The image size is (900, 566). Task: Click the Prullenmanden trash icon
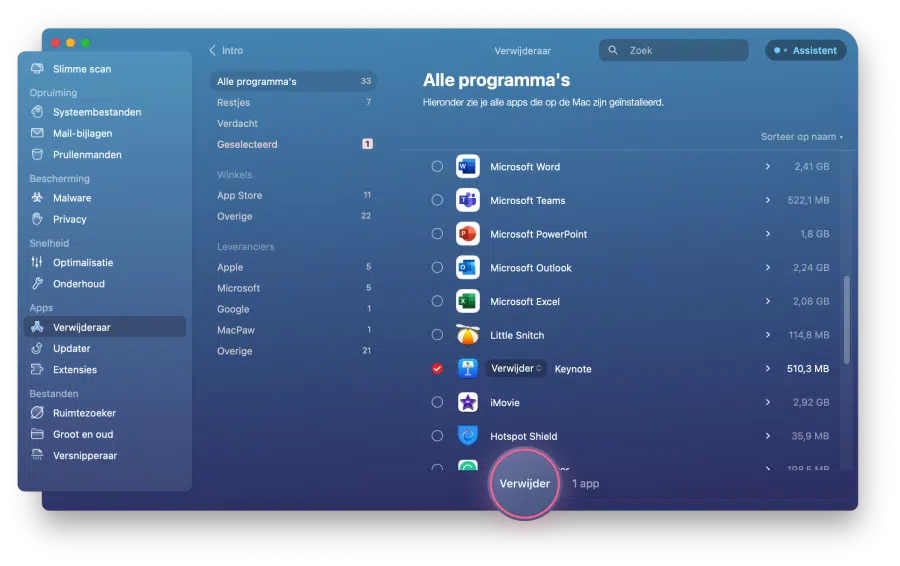pos(37,154)
